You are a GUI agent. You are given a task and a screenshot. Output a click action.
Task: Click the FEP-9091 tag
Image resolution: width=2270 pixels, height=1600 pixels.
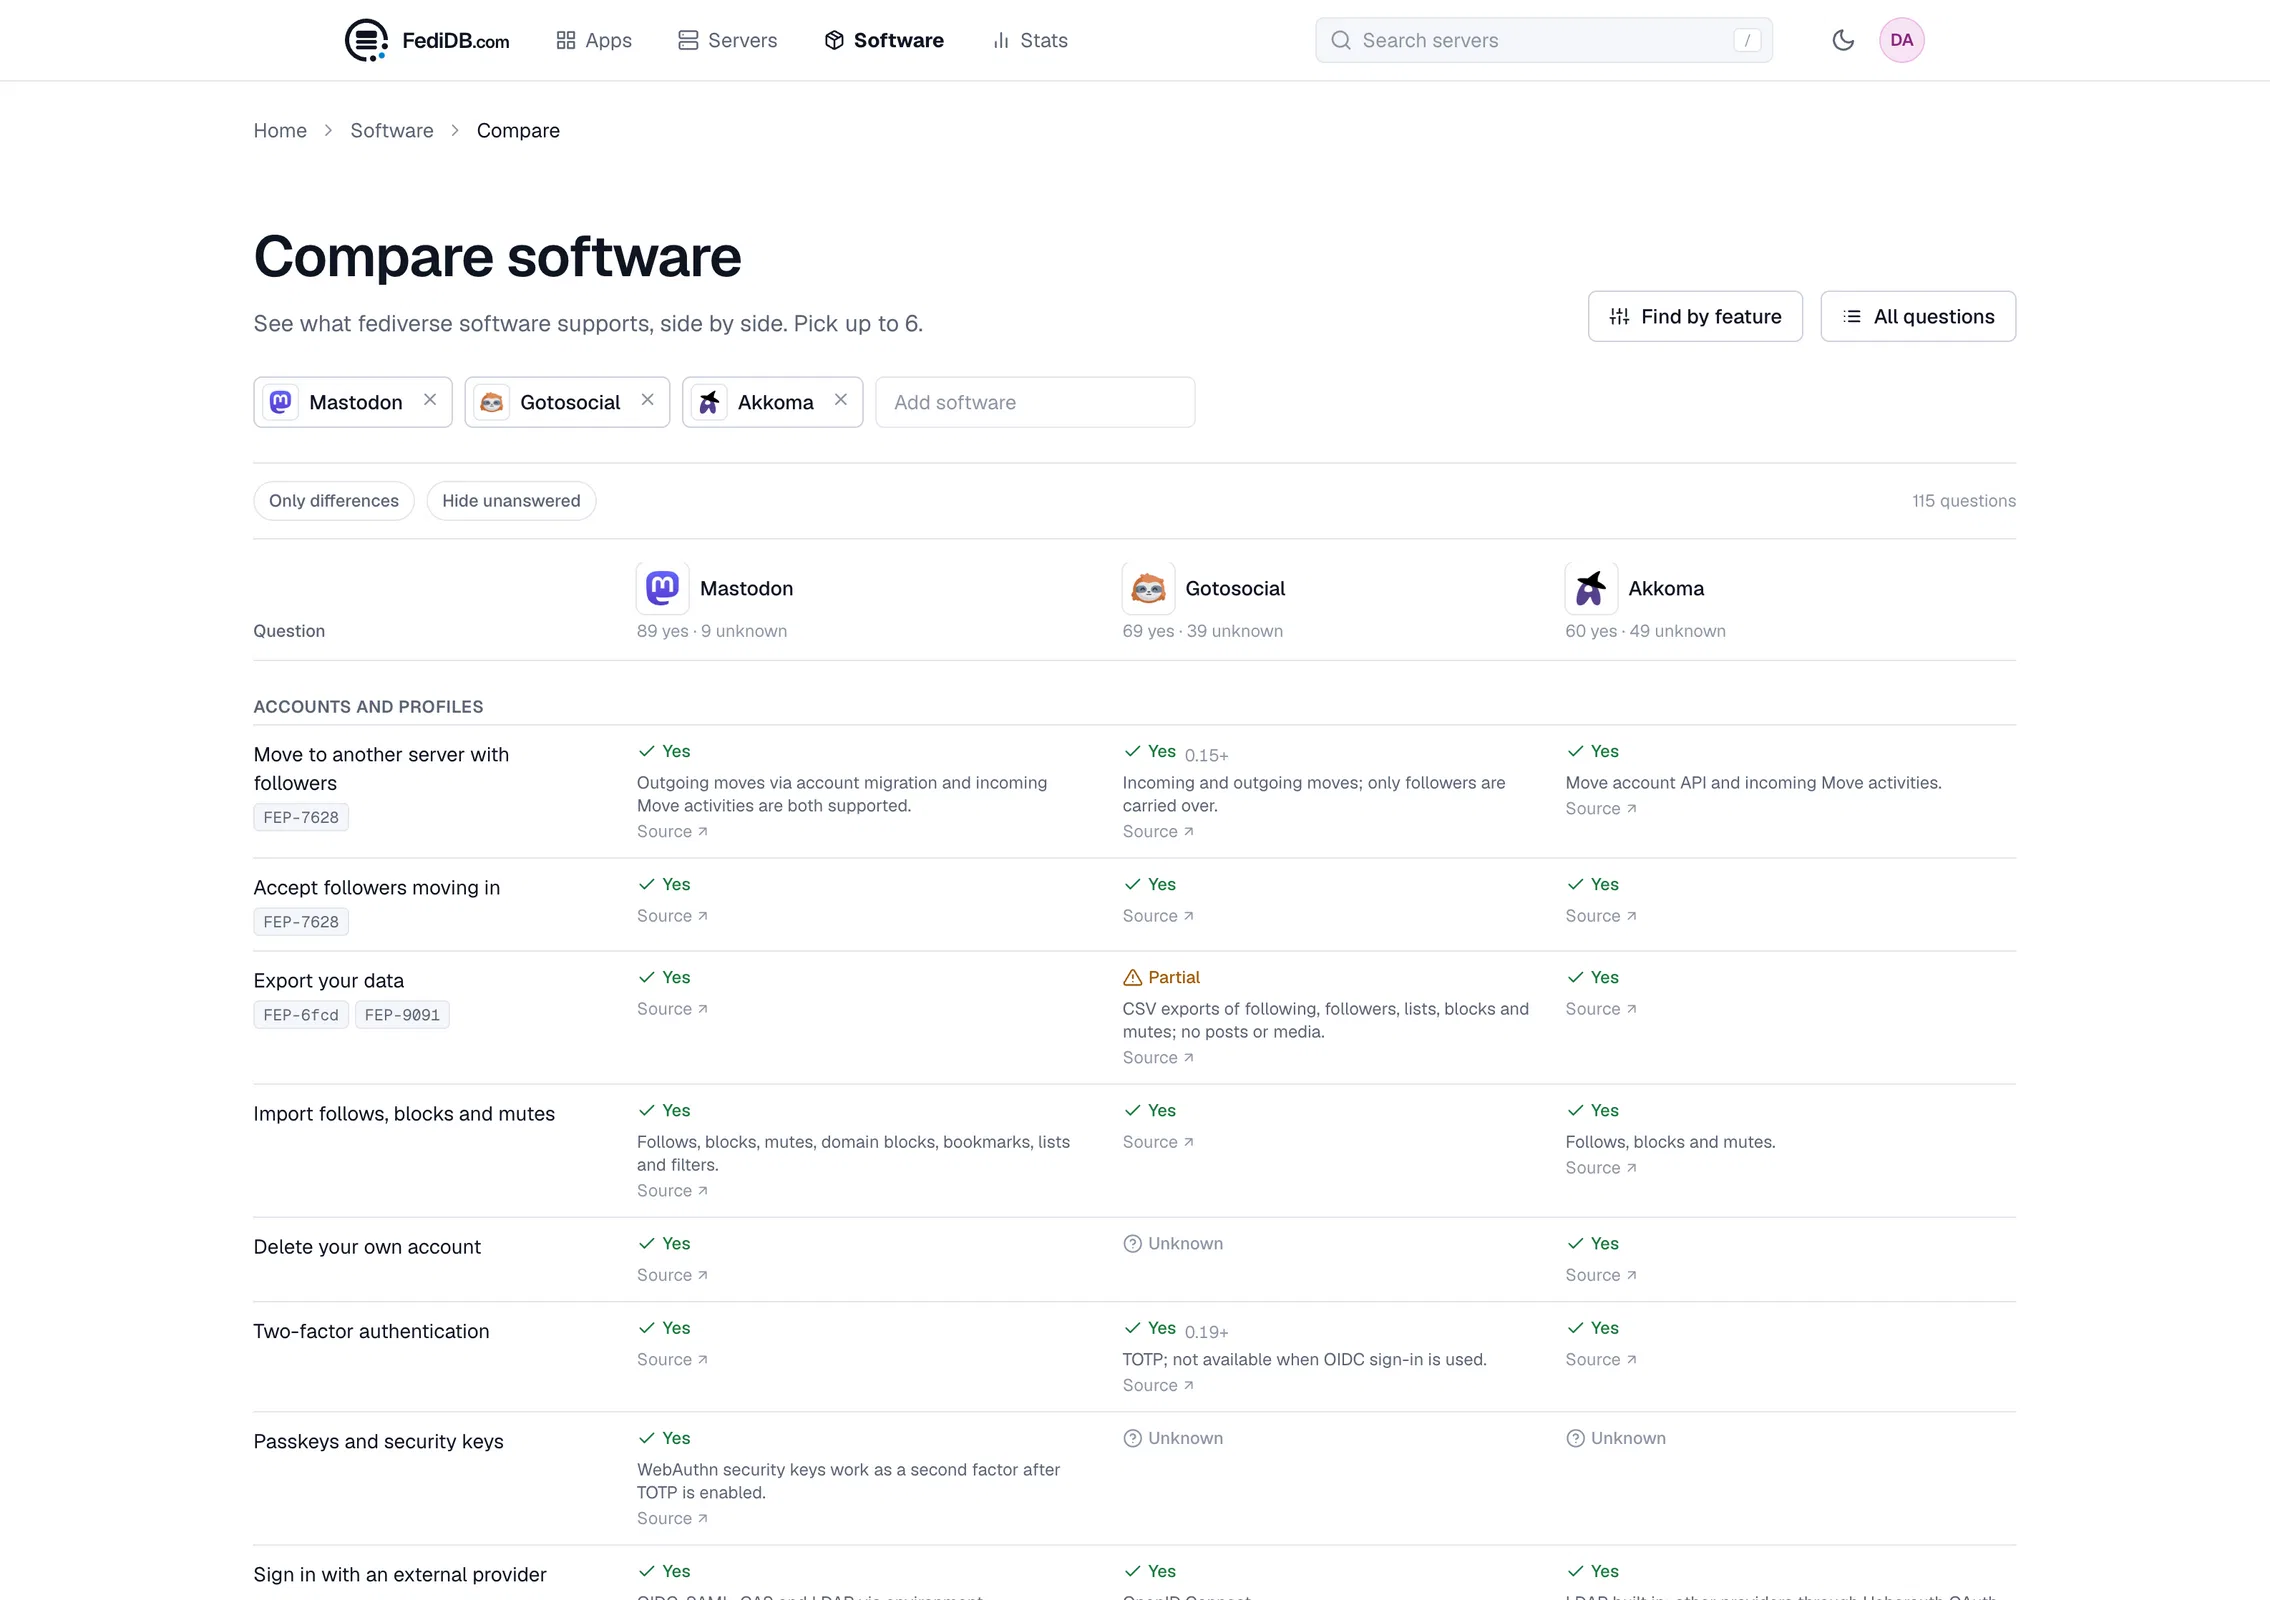click(x=402, y=1014)
